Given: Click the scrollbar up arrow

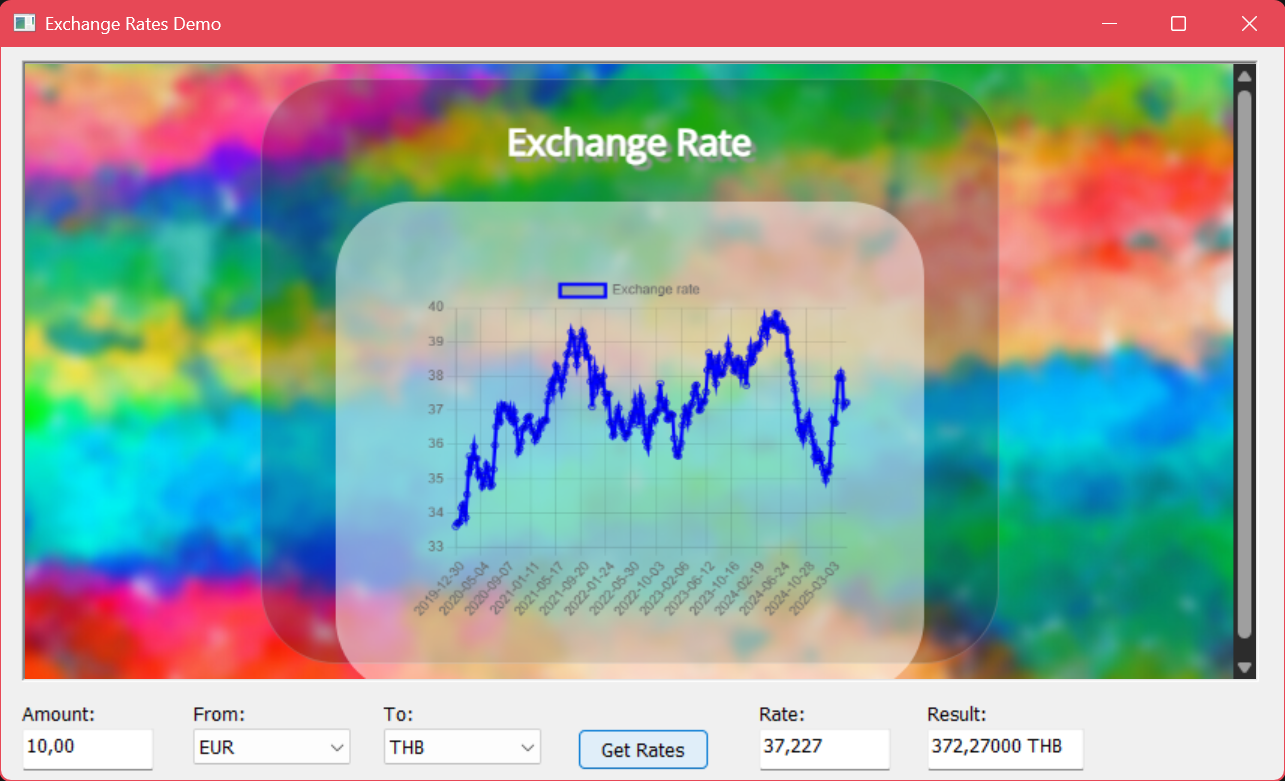Looking at the screenshot, I should coord(1244,76).
